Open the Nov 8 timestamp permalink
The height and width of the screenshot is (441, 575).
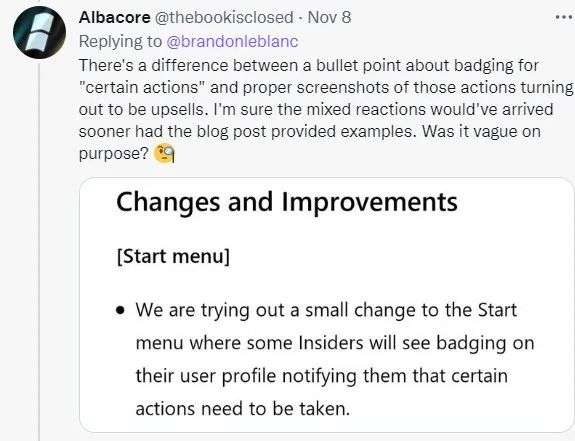(x=329, y=17)
